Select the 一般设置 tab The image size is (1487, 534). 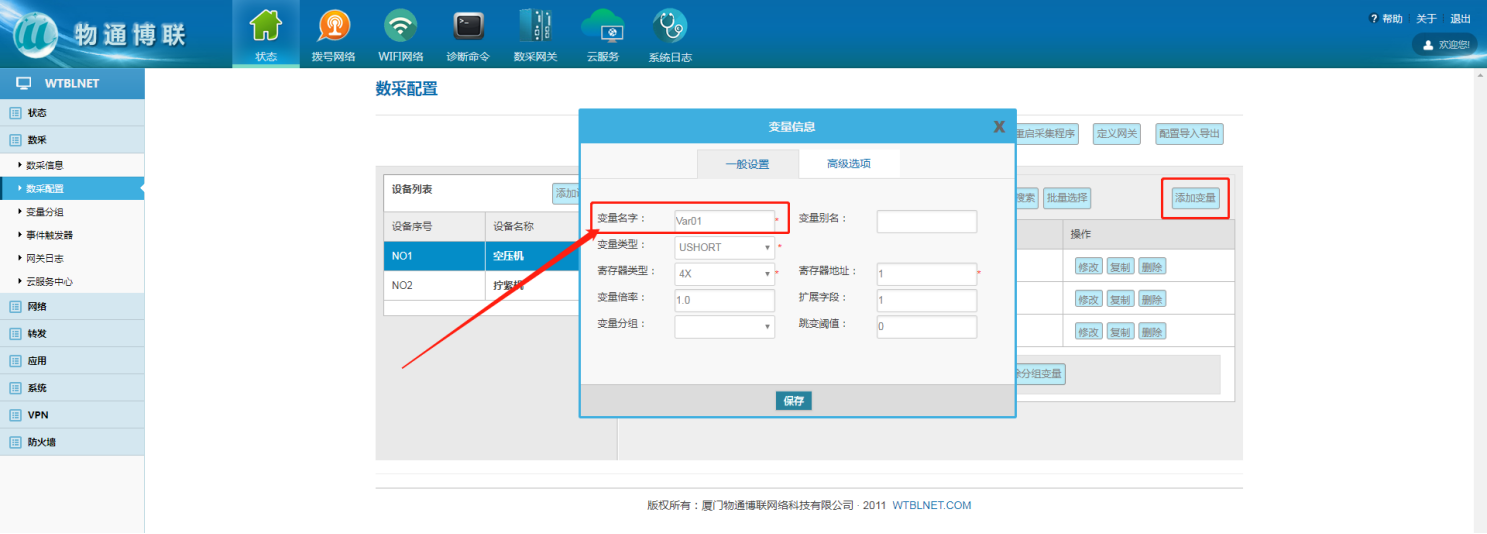coord(747,164)
